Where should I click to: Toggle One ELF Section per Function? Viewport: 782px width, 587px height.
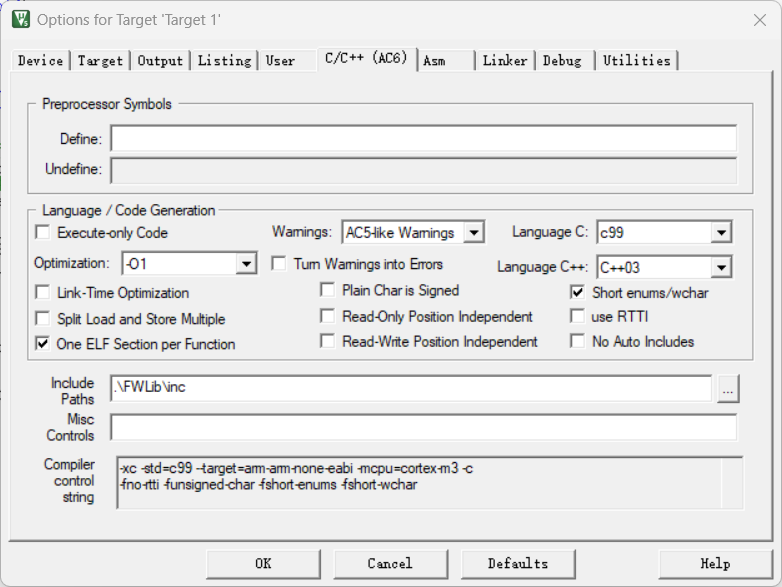tap(43, 344)
